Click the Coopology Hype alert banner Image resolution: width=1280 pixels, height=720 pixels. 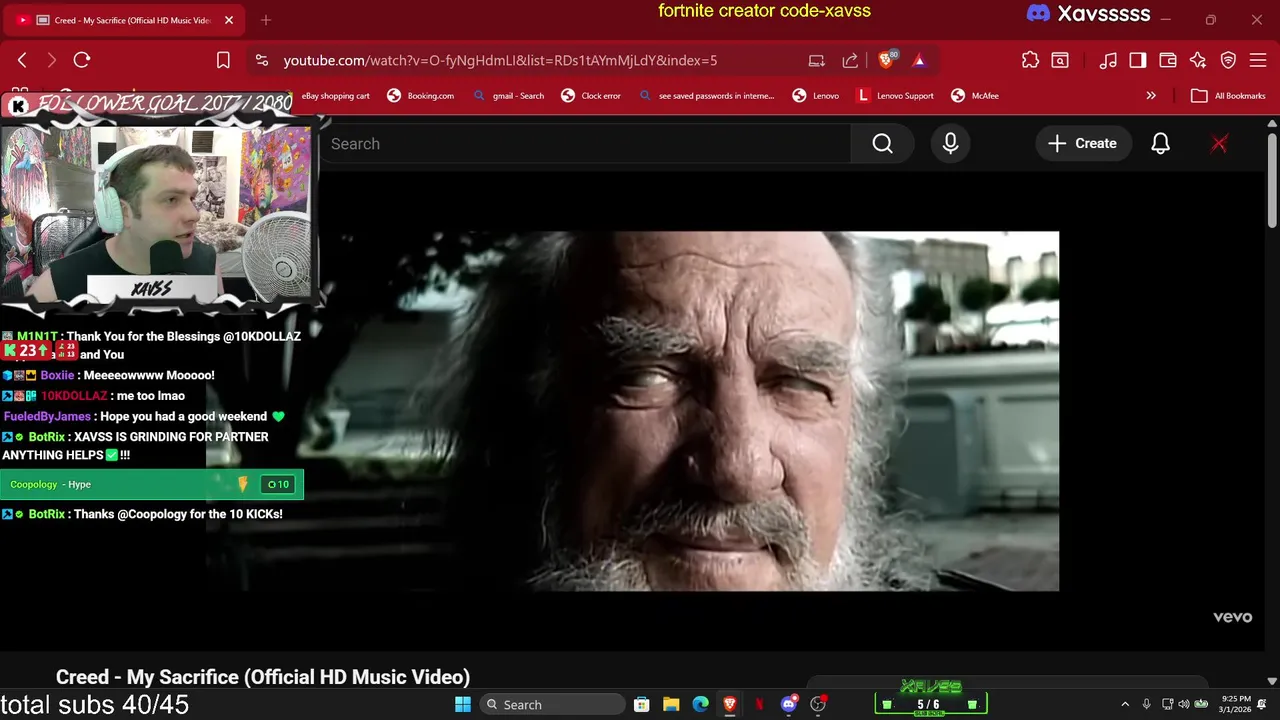pos(152,484)
